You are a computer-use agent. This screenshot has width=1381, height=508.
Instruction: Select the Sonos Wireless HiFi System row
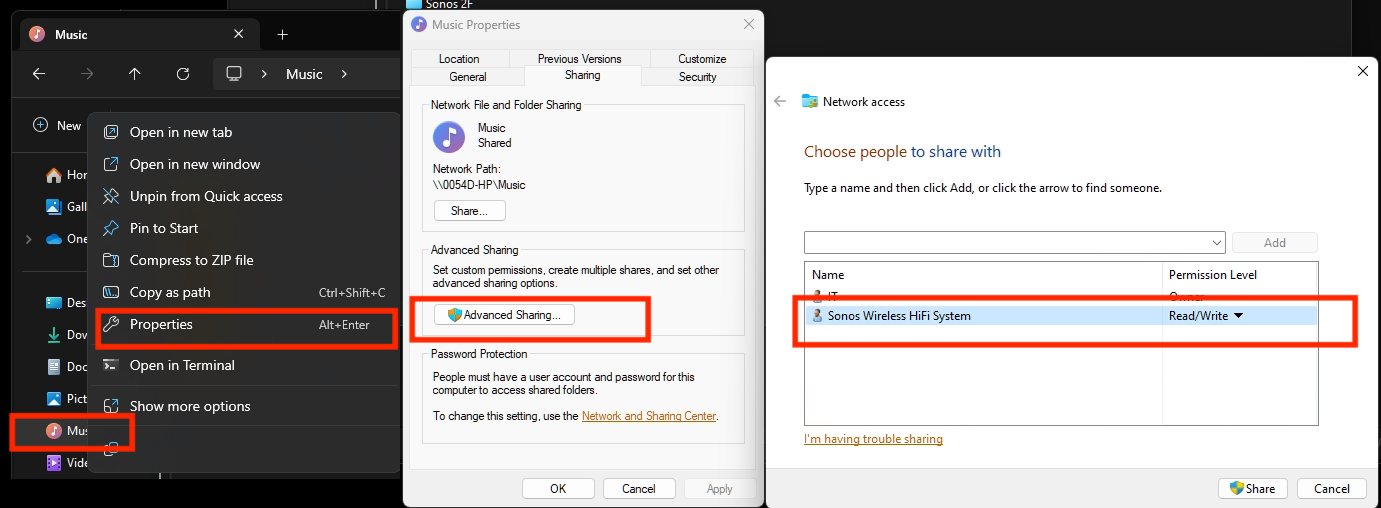1061,316
